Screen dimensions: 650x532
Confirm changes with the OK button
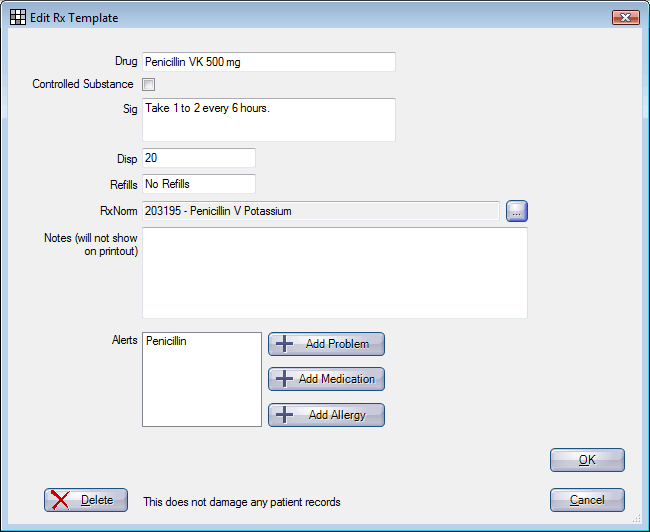point(587,460)
